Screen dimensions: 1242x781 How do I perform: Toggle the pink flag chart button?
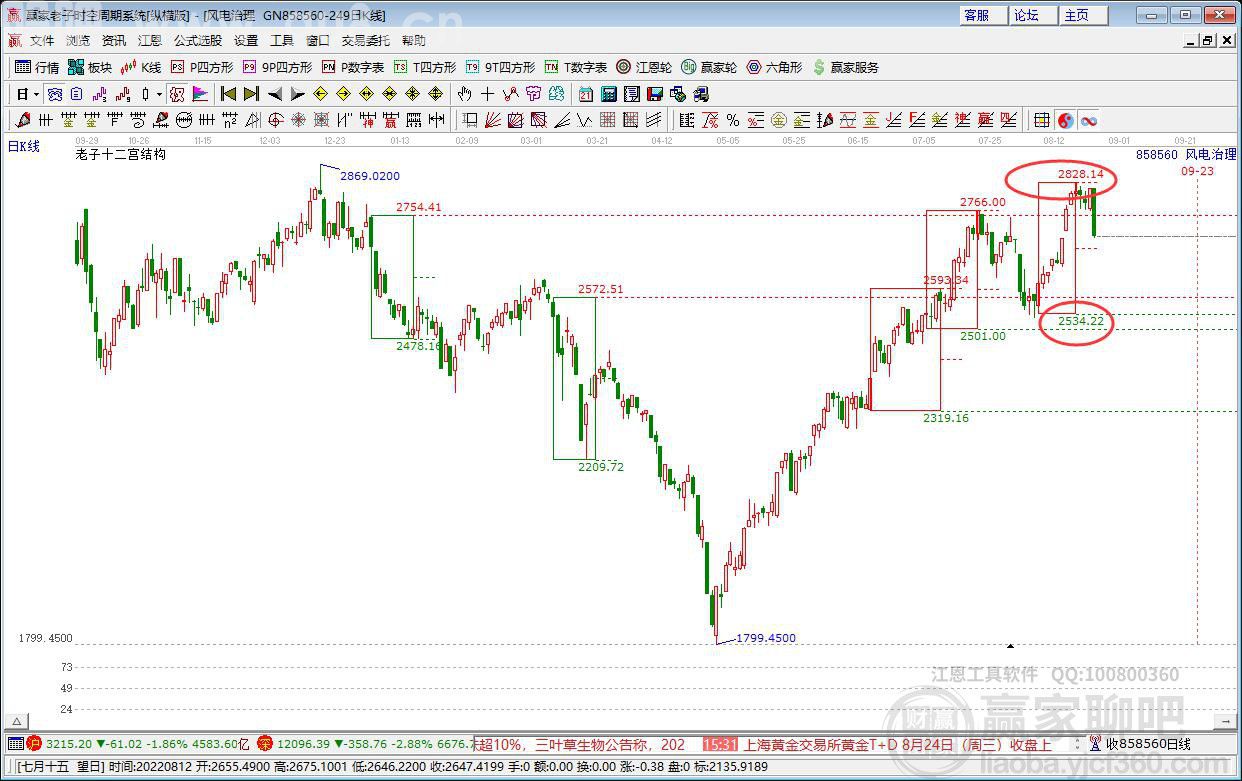[x=200, y=94]
